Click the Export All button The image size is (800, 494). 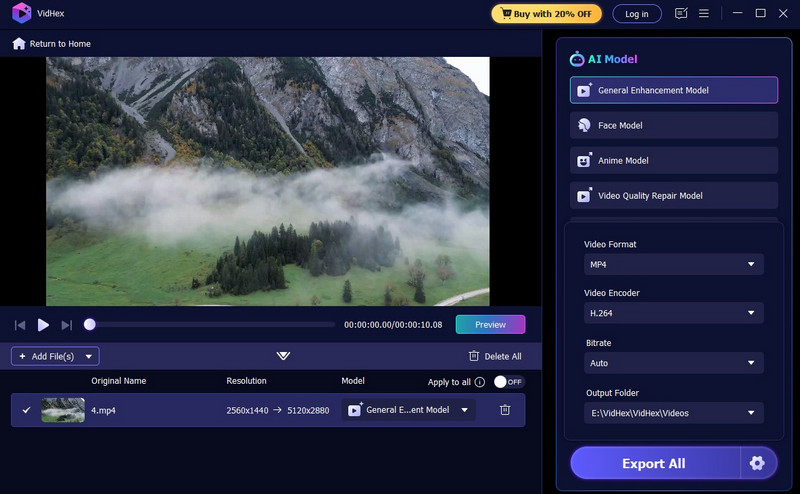click(654, 463)
